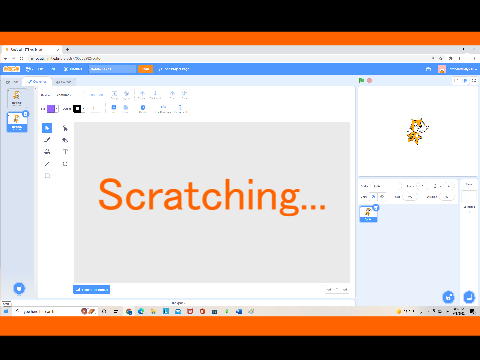Zoom out the paint canvas
Image resolution: width=480 pixels, height=360 pixels.
tap(329, 289)
